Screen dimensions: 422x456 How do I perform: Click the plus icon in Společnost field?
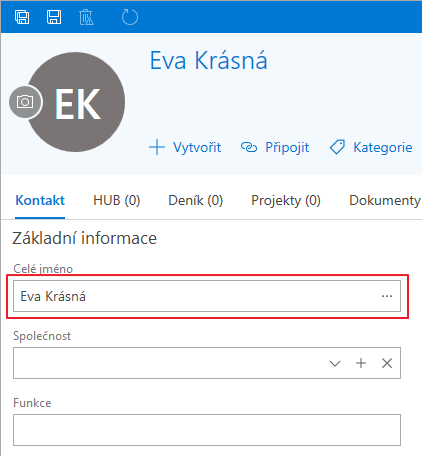(361, 363)
